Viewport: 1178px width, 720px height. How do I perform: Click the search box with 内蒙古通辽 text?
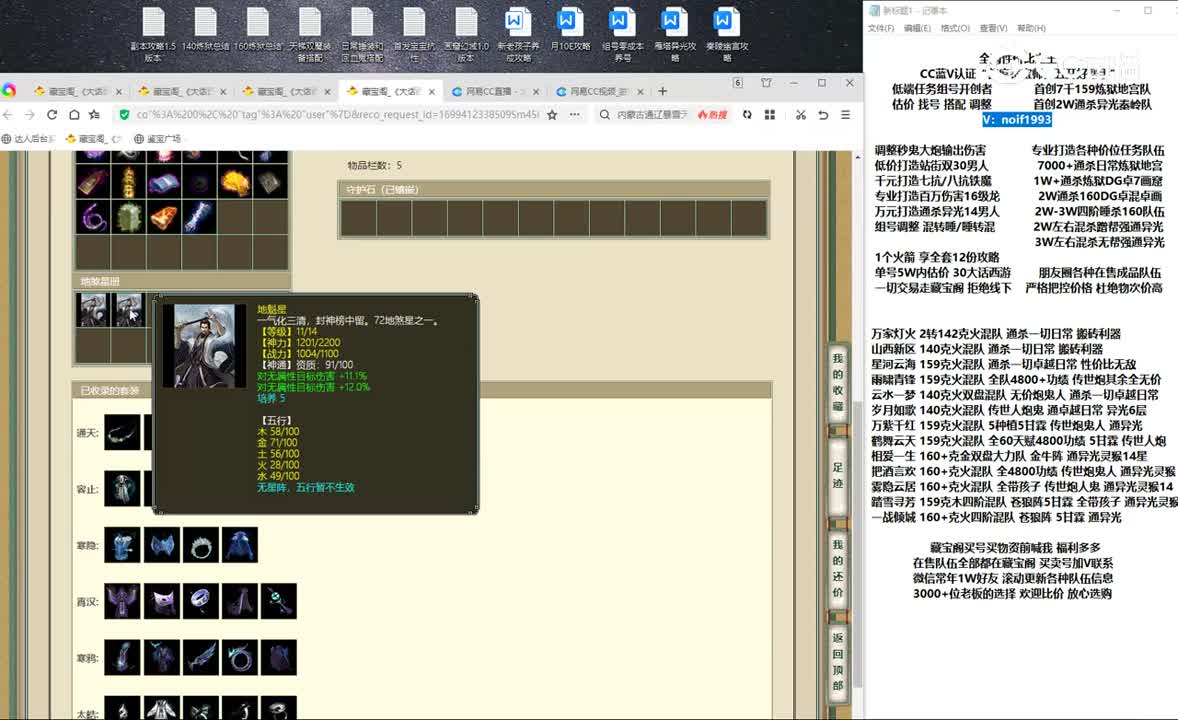click(x=652, y=115)
